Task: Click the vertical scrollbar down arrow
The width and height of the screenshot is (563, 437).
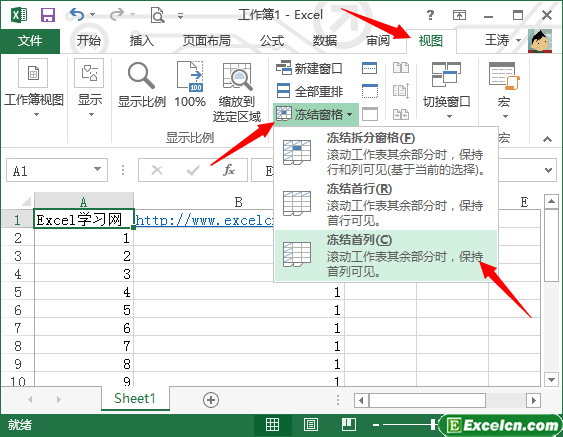Action: tap(551, 379)
